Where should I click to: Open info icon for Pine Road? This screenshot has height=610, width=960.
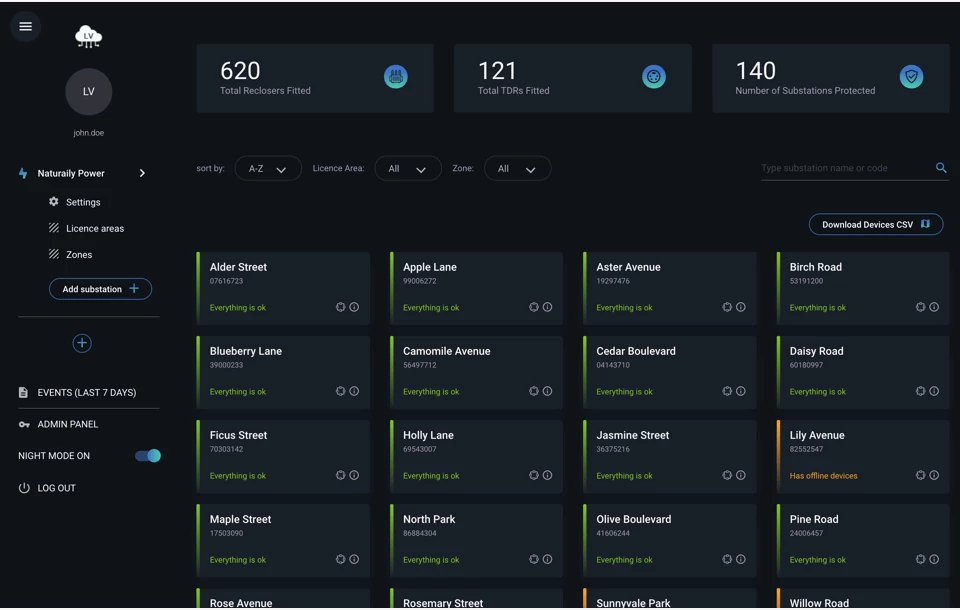click(934, 559)
